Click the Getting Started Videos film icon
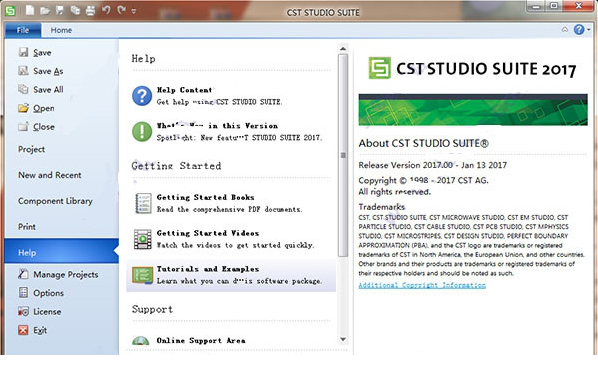This screenshot has width=598, height=369. [x=143, y=239]
